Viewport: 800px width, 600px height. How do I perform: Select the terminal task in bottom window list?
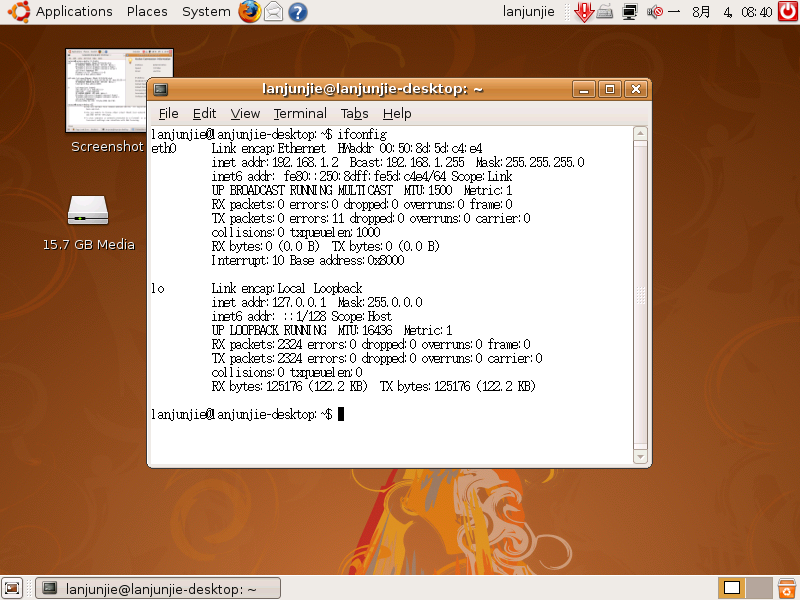click(158, 589)
